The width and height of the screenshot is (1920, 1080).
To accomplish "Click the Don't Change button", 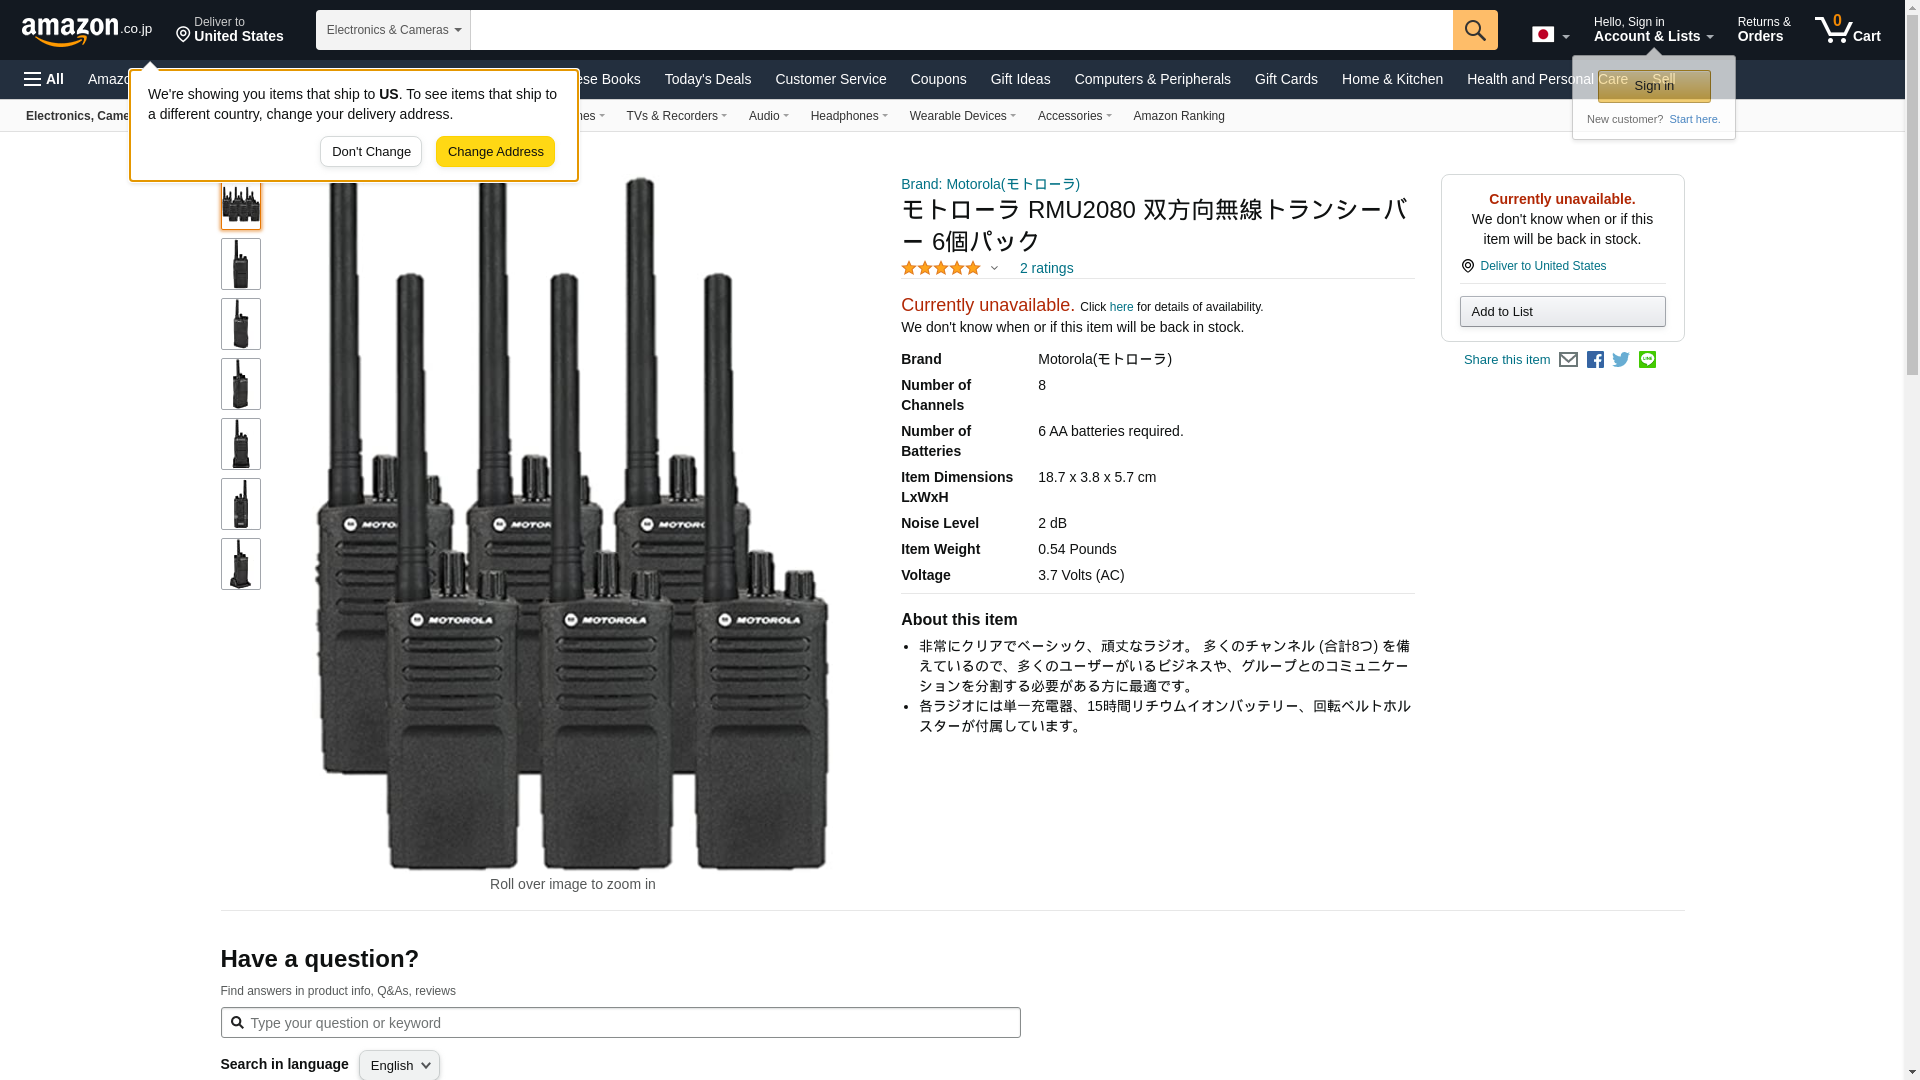I will [370, 152].
